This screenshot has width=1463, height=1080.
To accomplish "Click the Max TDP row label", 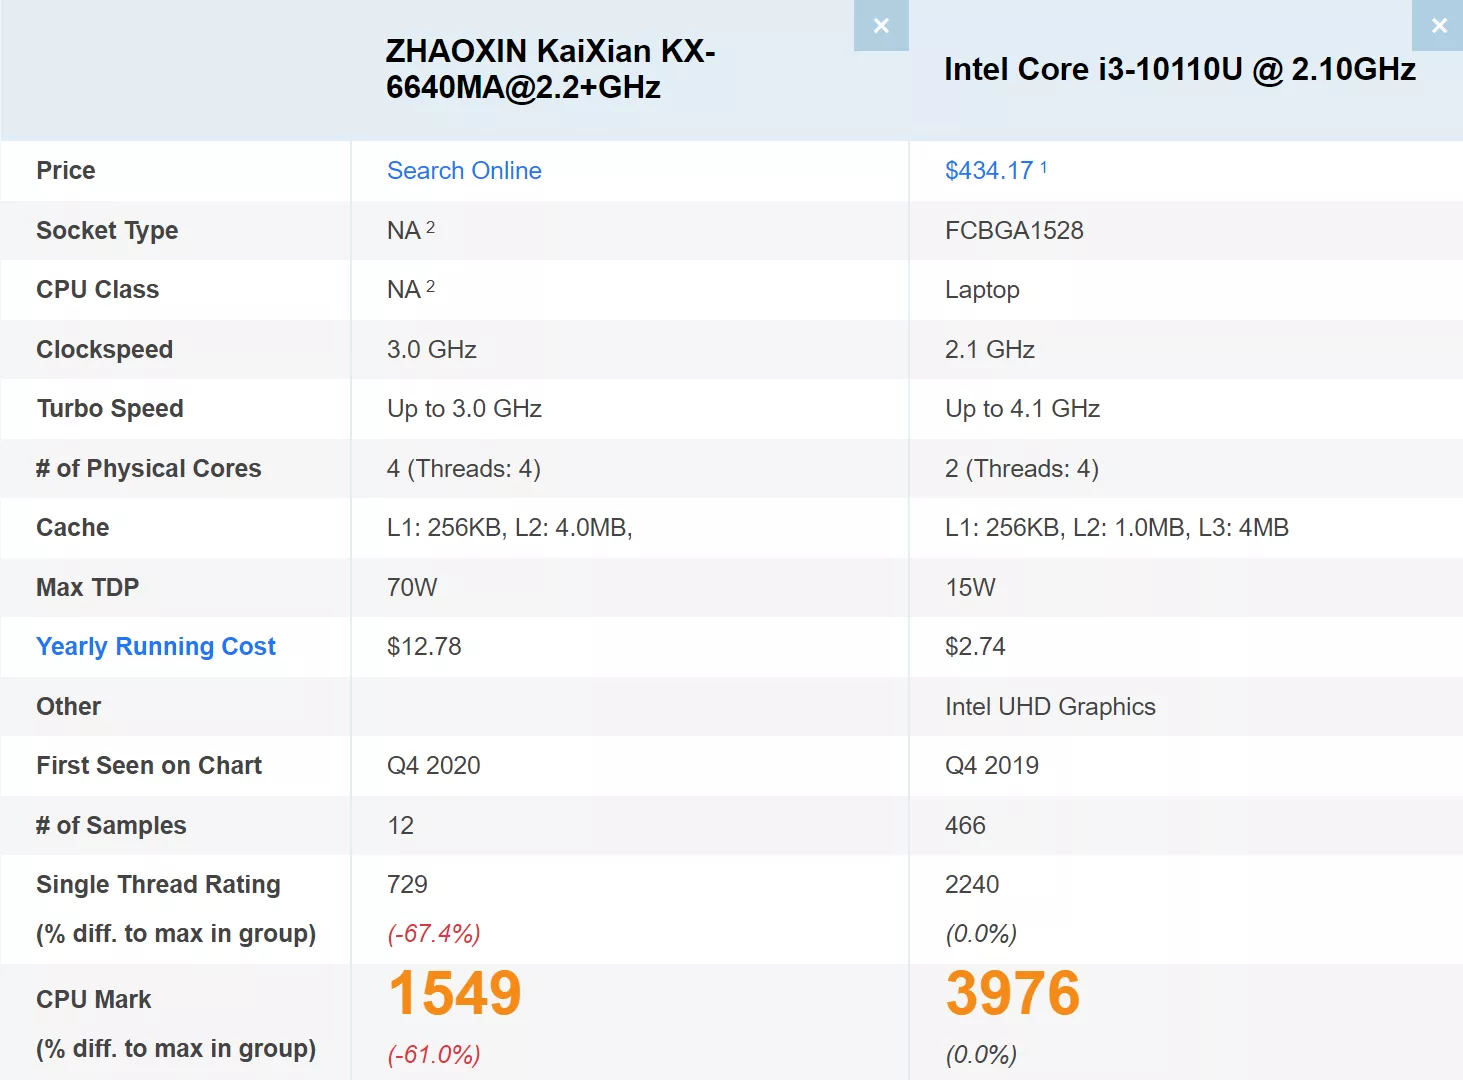I will coord(88,587).
